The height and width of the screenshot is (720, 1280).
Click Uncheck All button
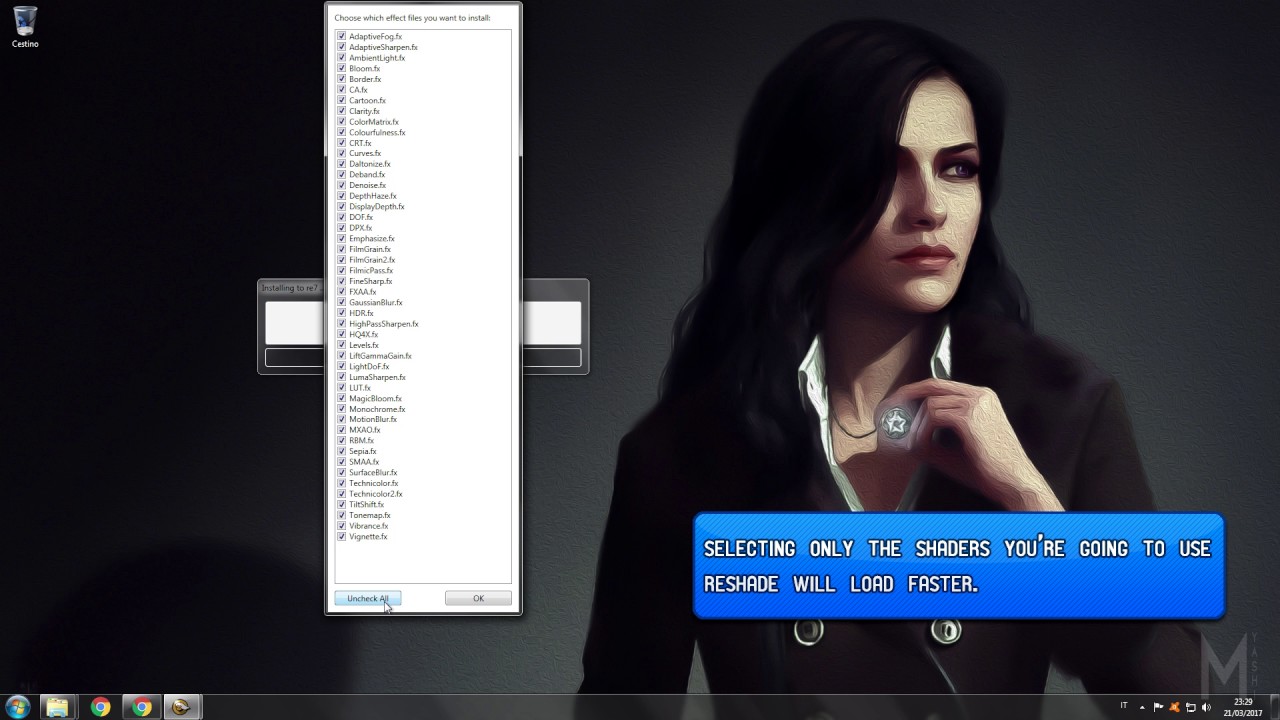[x=368, y=598]
